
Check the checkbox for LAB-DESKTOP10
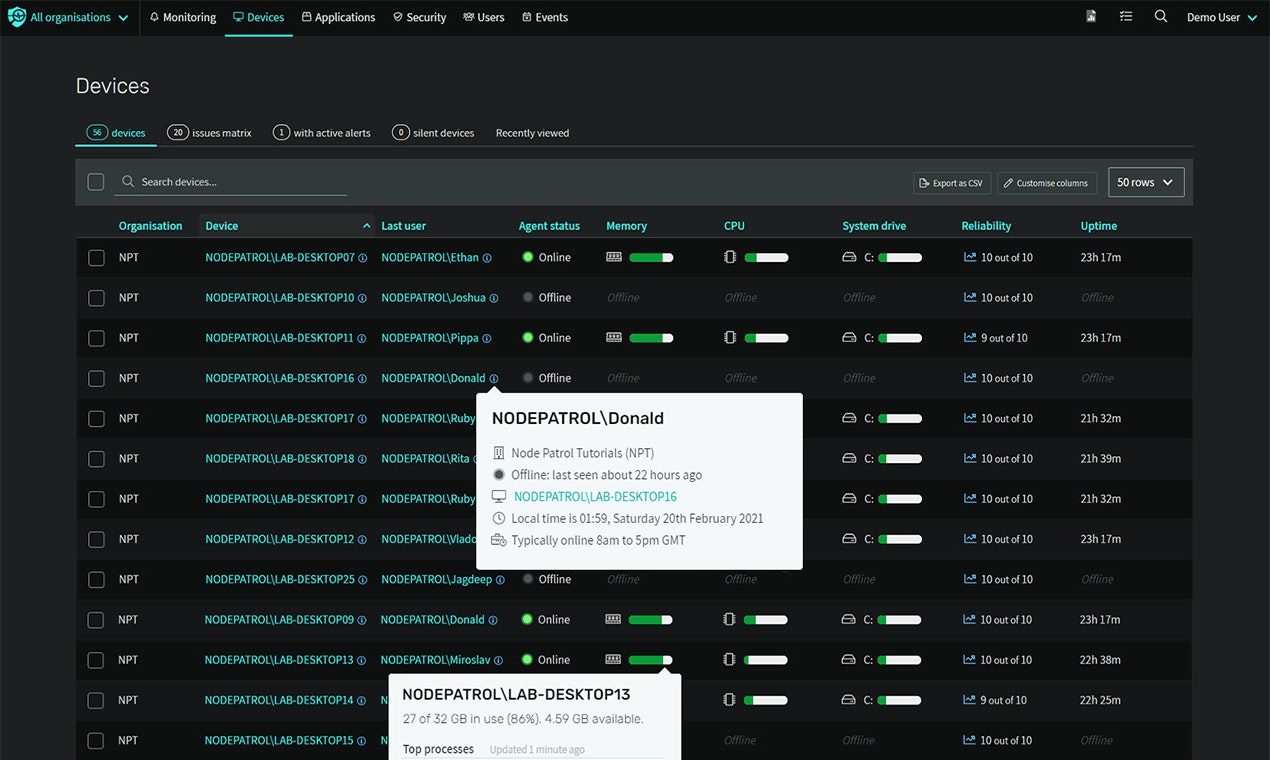point(96,297)
